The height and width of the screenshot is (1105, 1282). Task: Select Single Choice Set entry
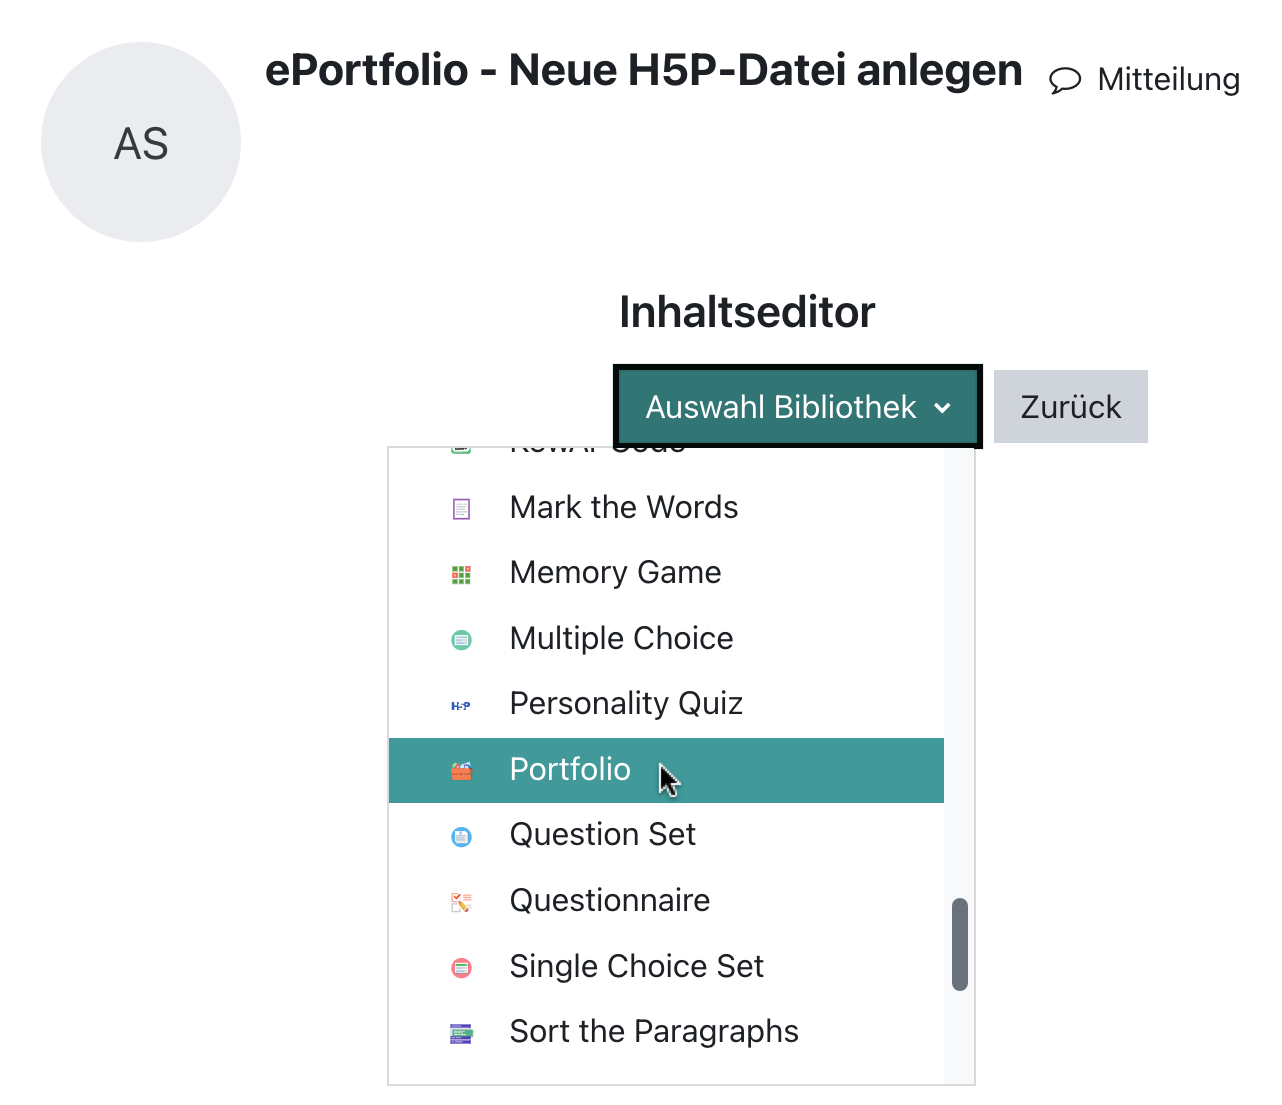[x=666, y=966]
